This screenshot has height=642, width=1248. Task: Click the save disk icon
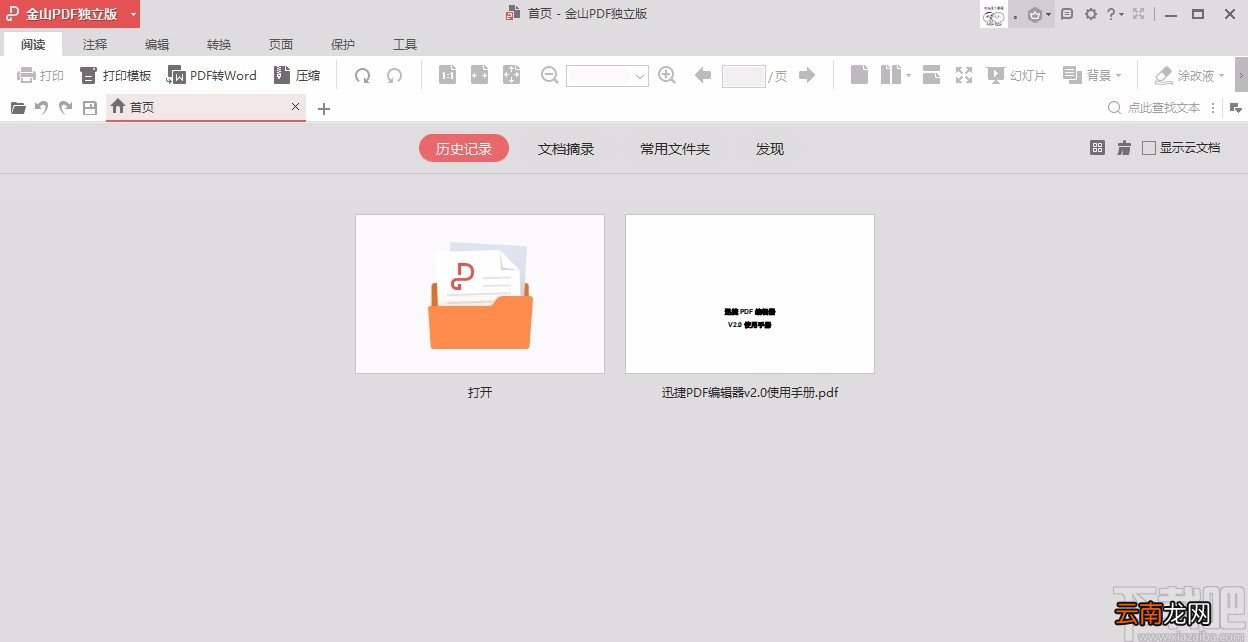tap(90, 108)
